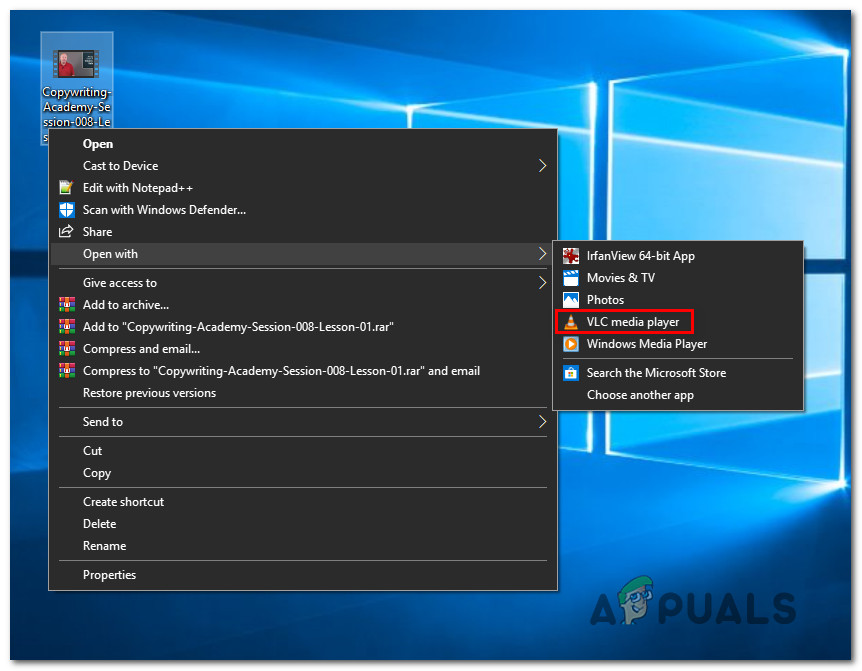Screen dimensions: 862x671
Task: Click the IrfanView red cat icon
Action: 571,256
